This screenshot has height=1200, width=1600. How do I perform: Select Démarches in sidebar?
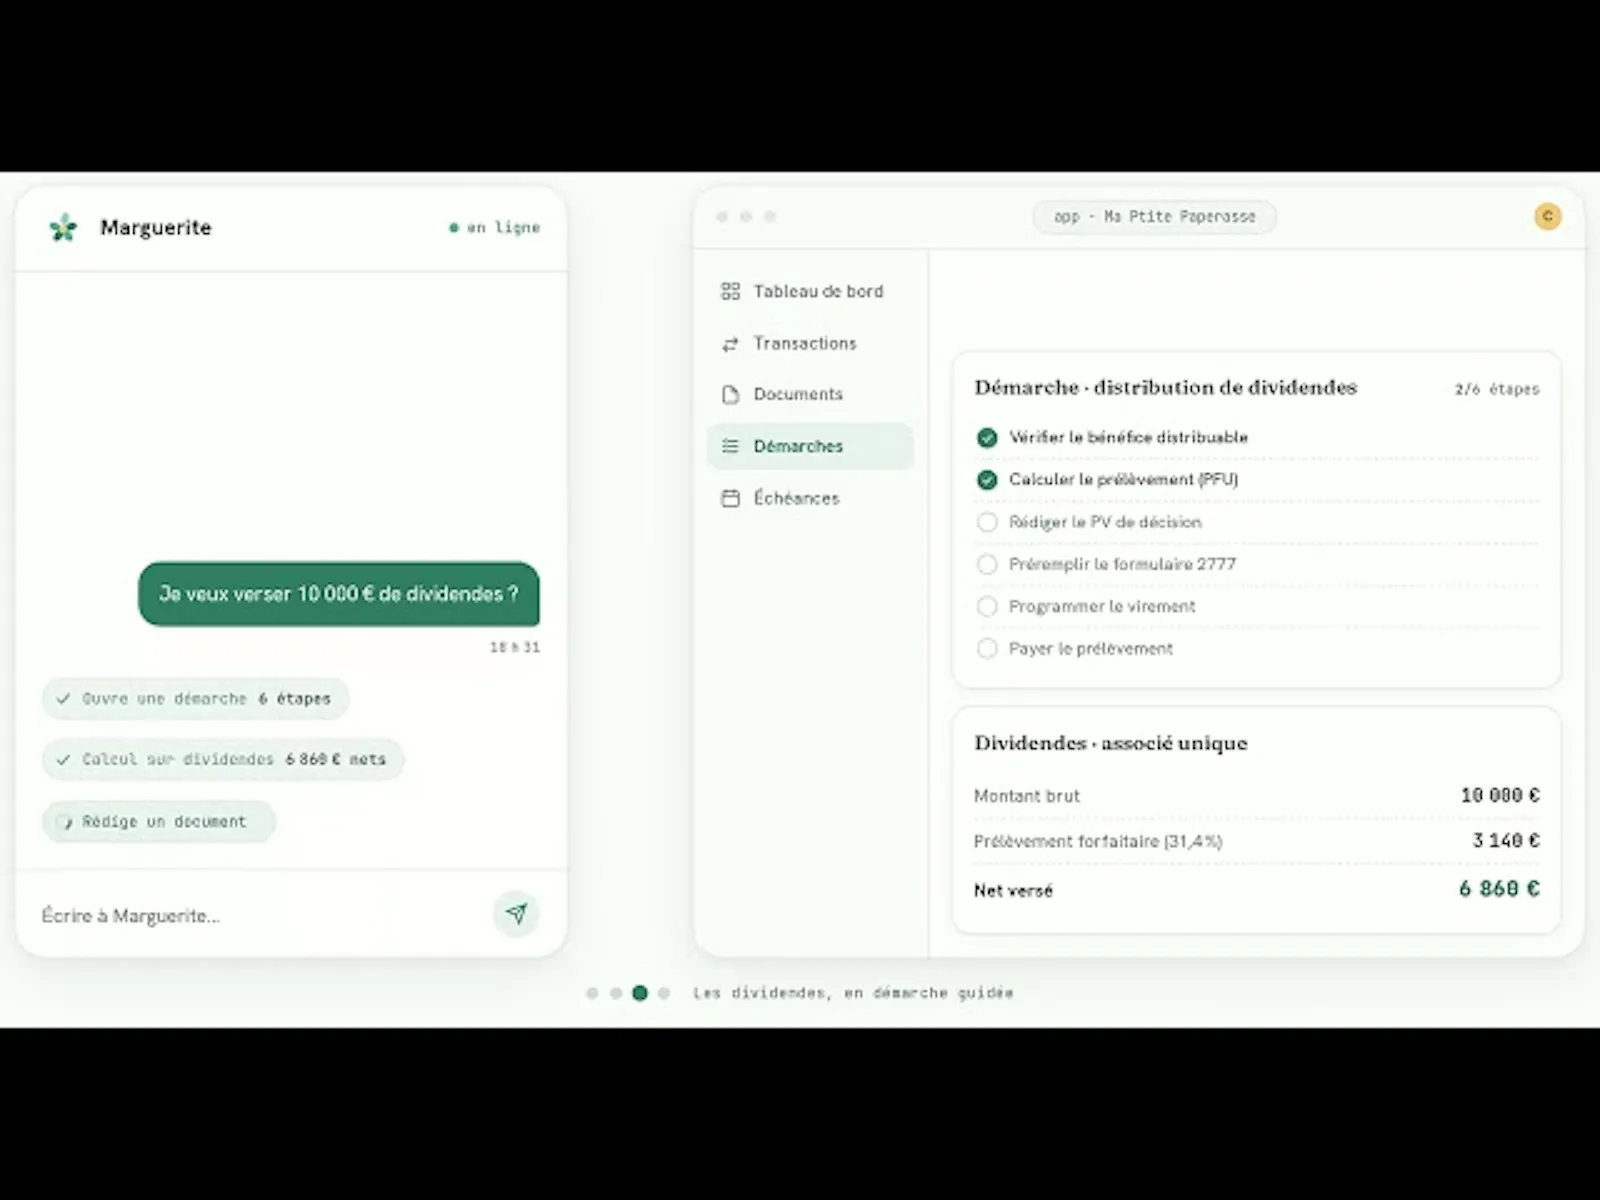810,446
